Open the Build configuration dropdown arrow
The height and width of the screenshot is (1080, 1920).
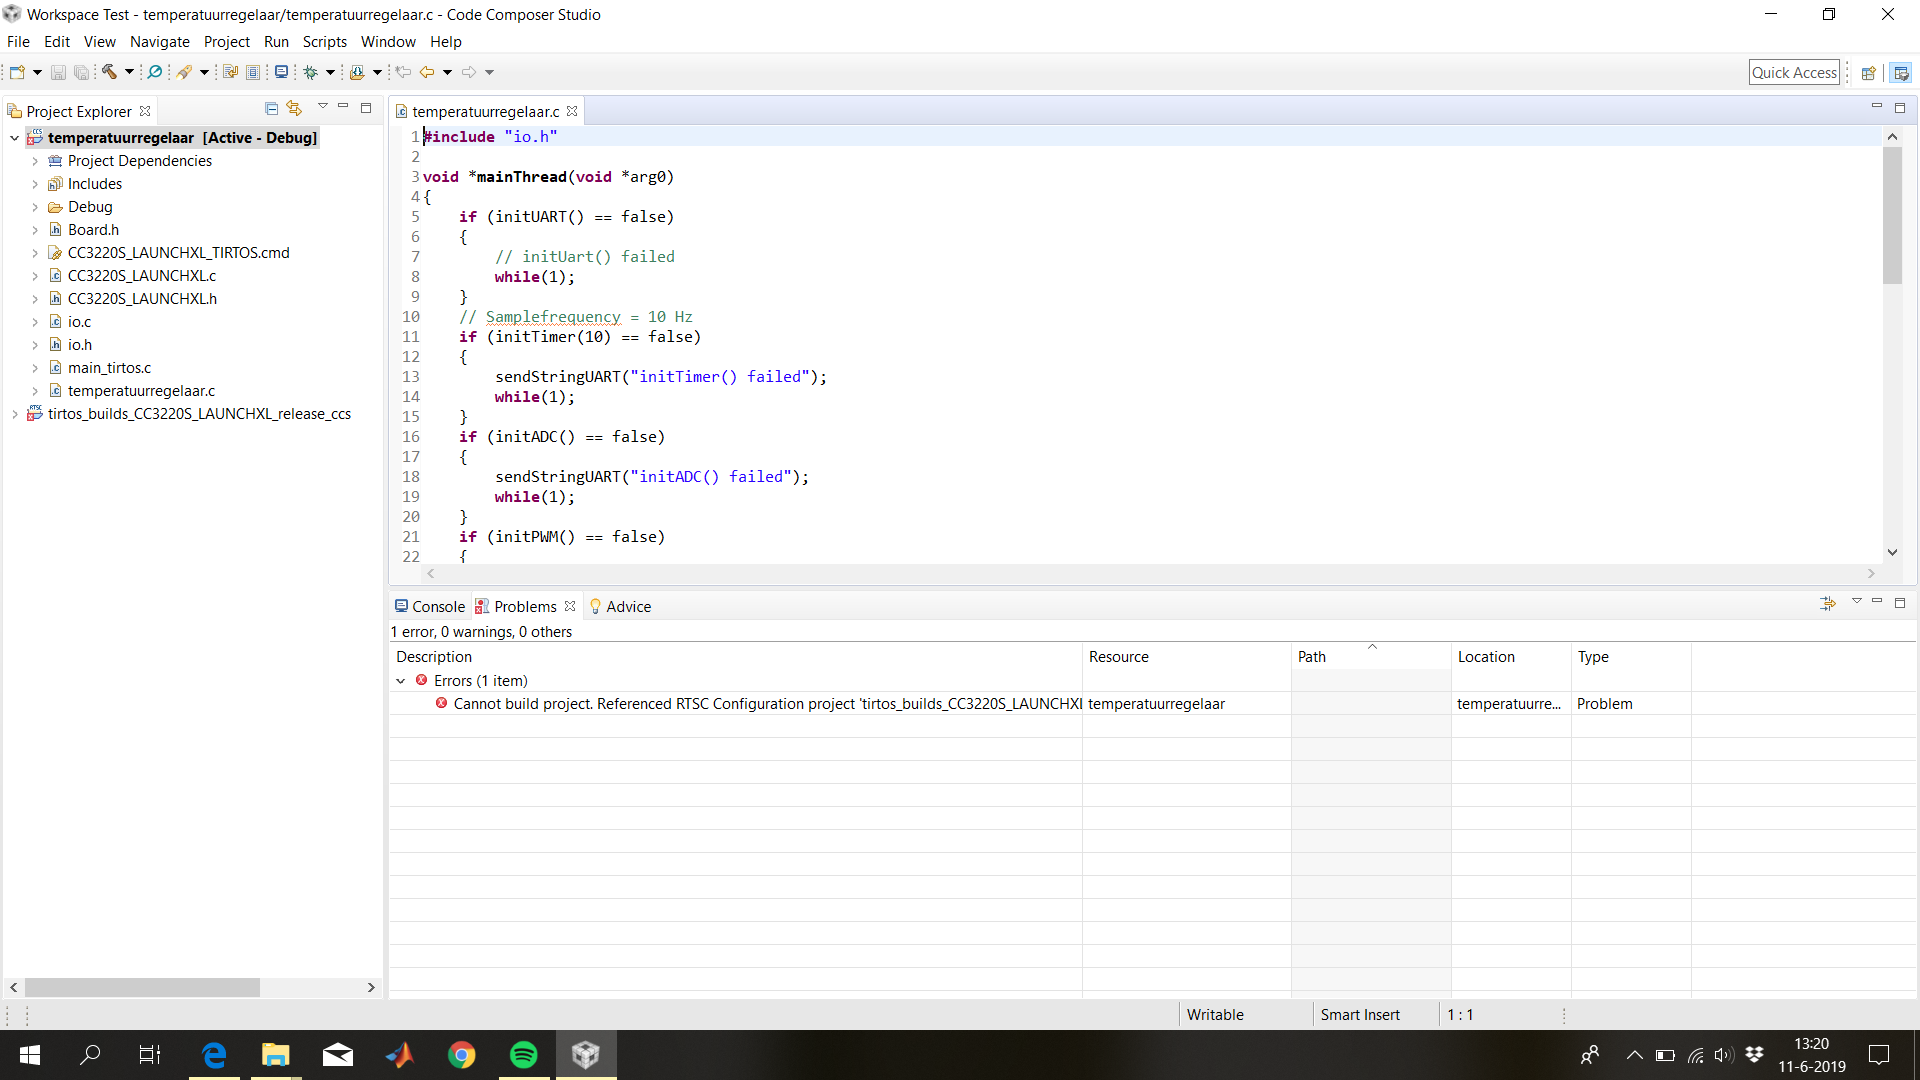129,72
